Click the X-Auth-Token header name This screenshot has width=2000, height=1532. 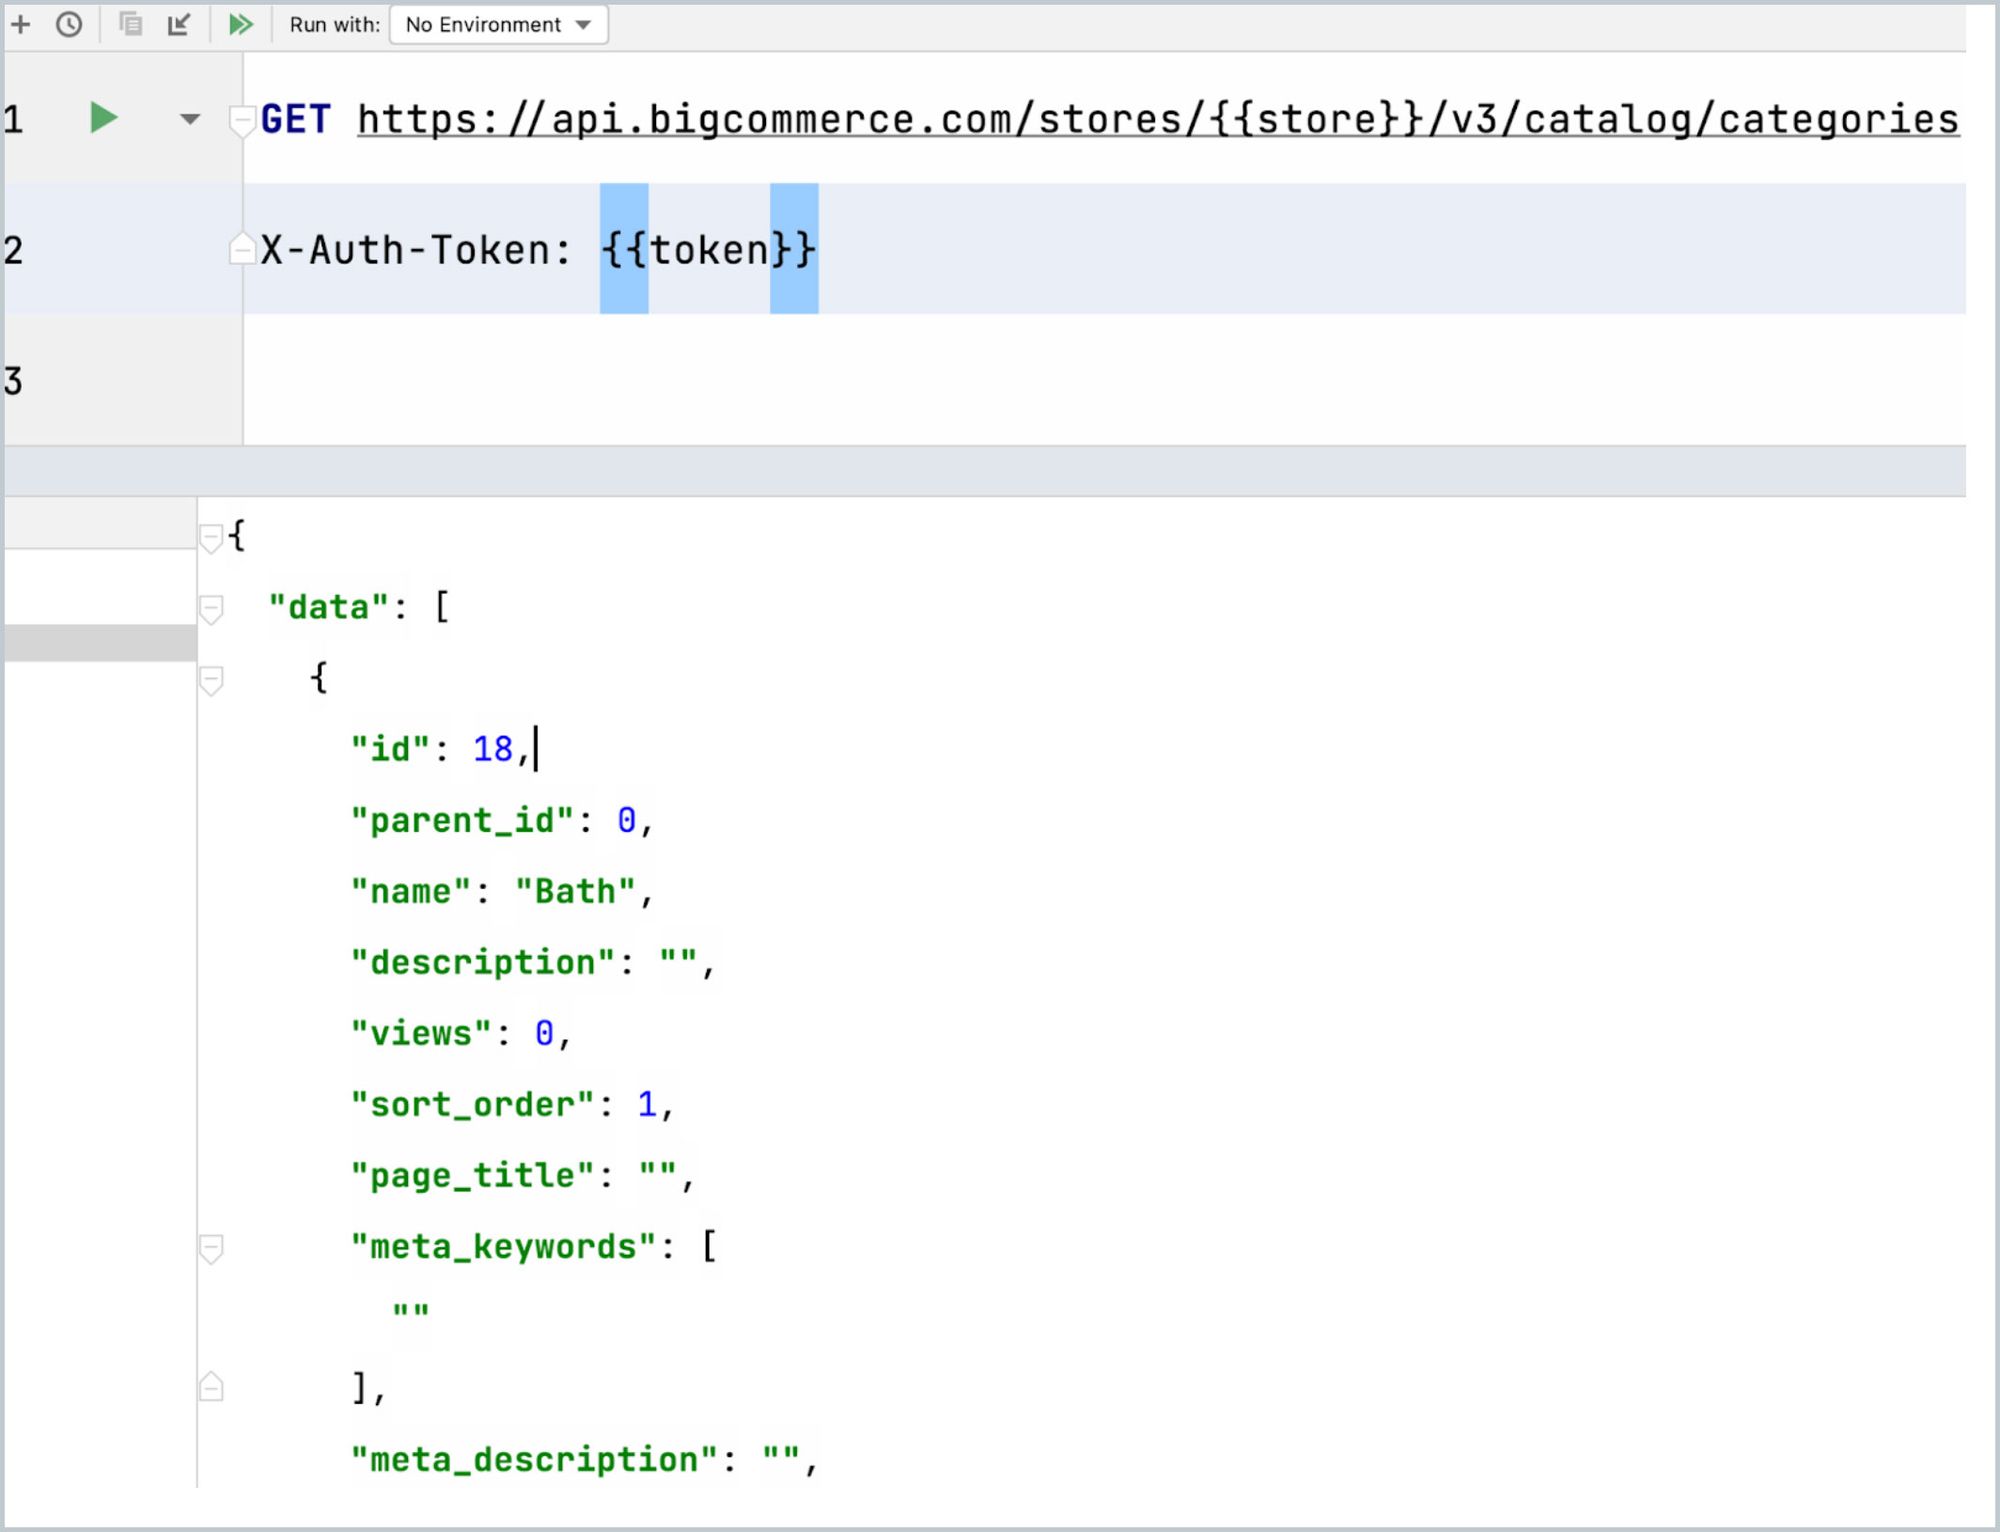click(x=404, y=249)
